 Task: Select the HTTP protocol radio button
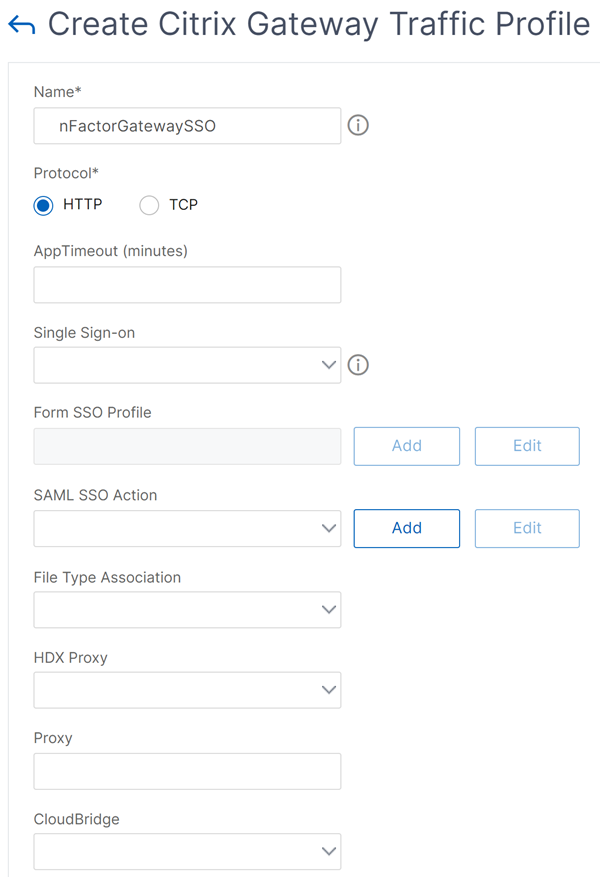[x=44, y=205]
